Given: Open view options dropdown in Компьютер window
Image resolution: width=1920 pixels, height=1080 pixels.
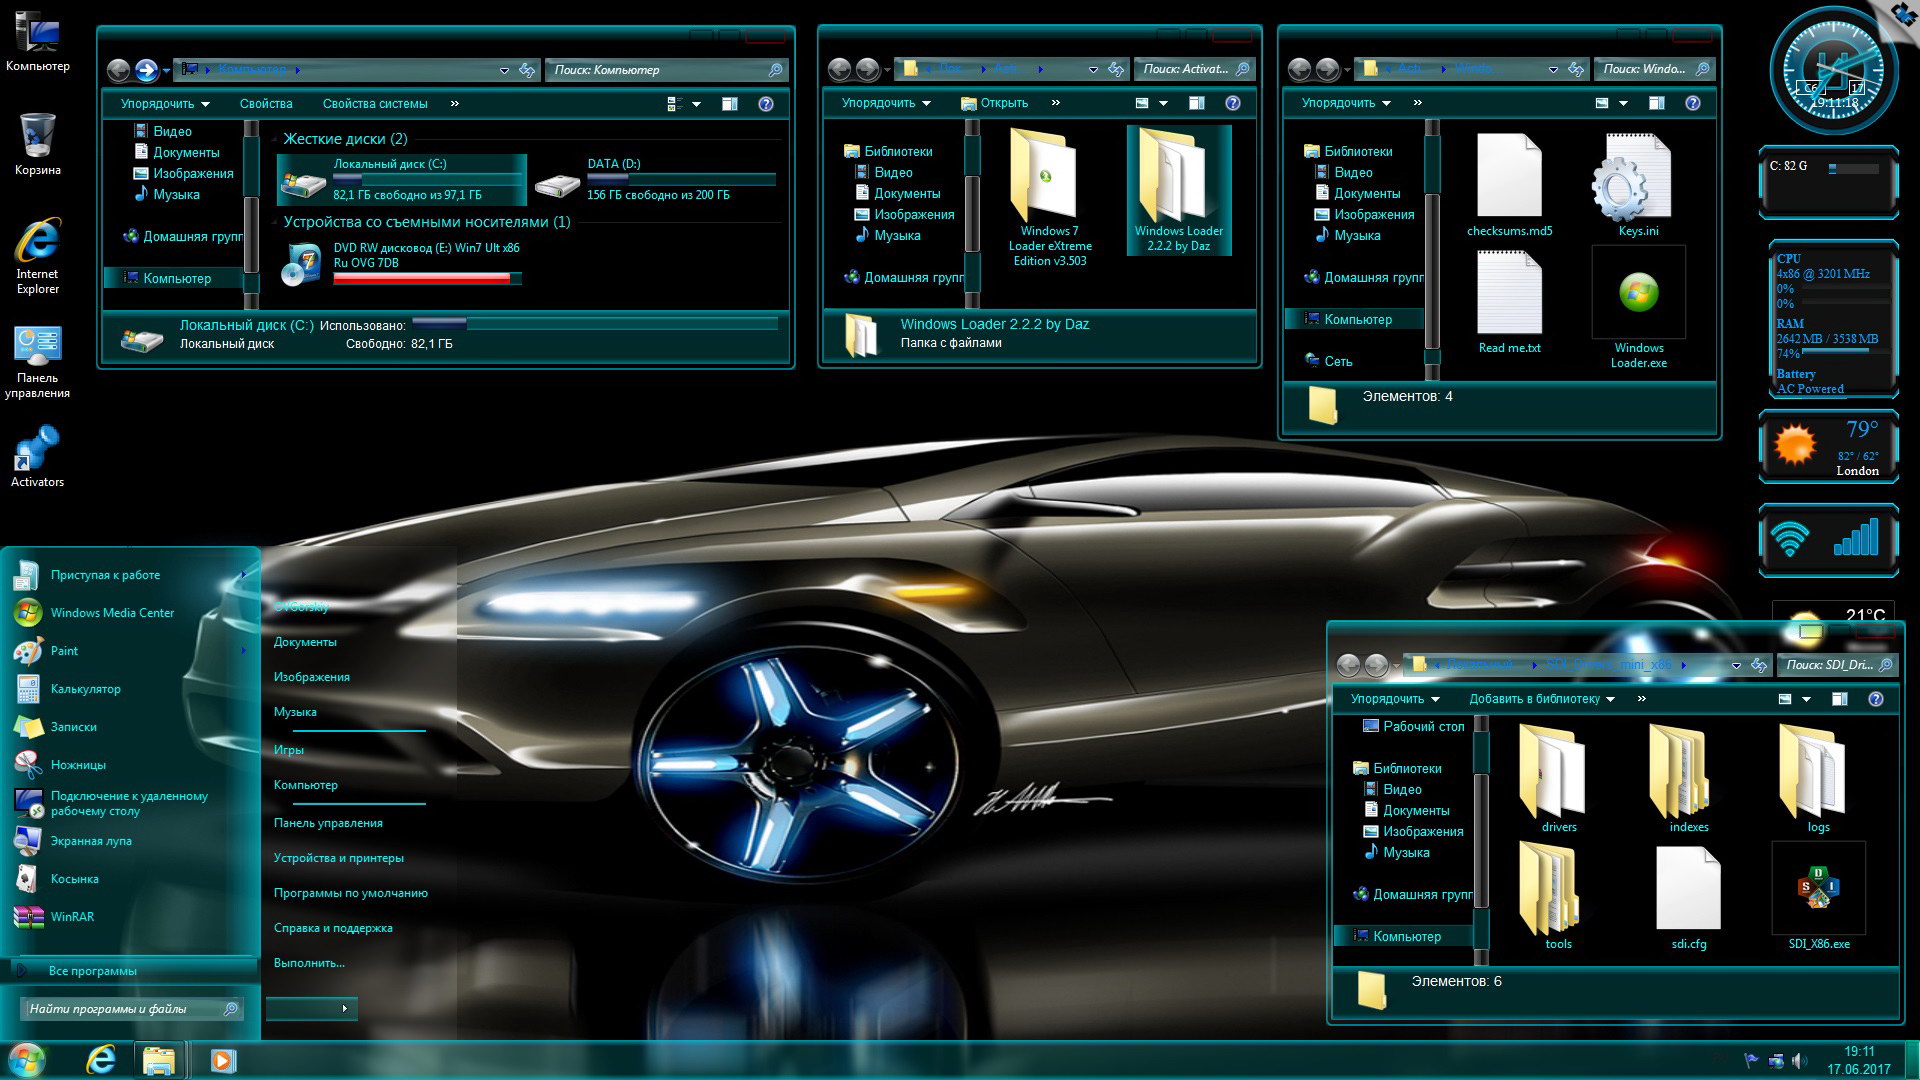Looking at the screenshot, I should coord(696,104).
